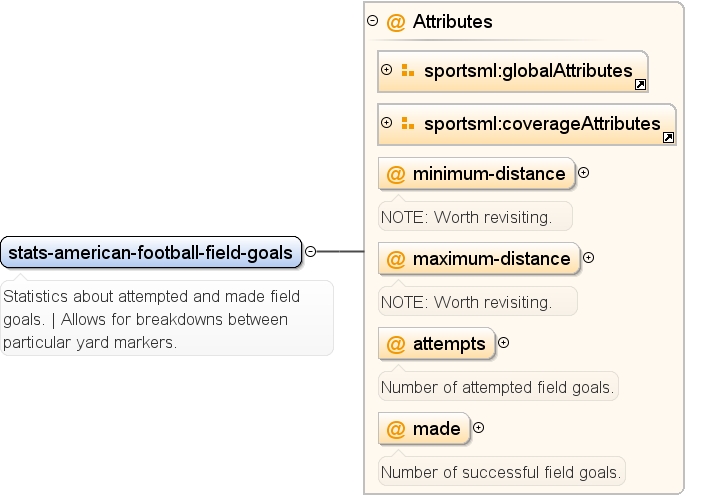Collapse the stats-american-football-field-goals element
The width and height of the screenshot is (702, 496).
coord(310,252)
